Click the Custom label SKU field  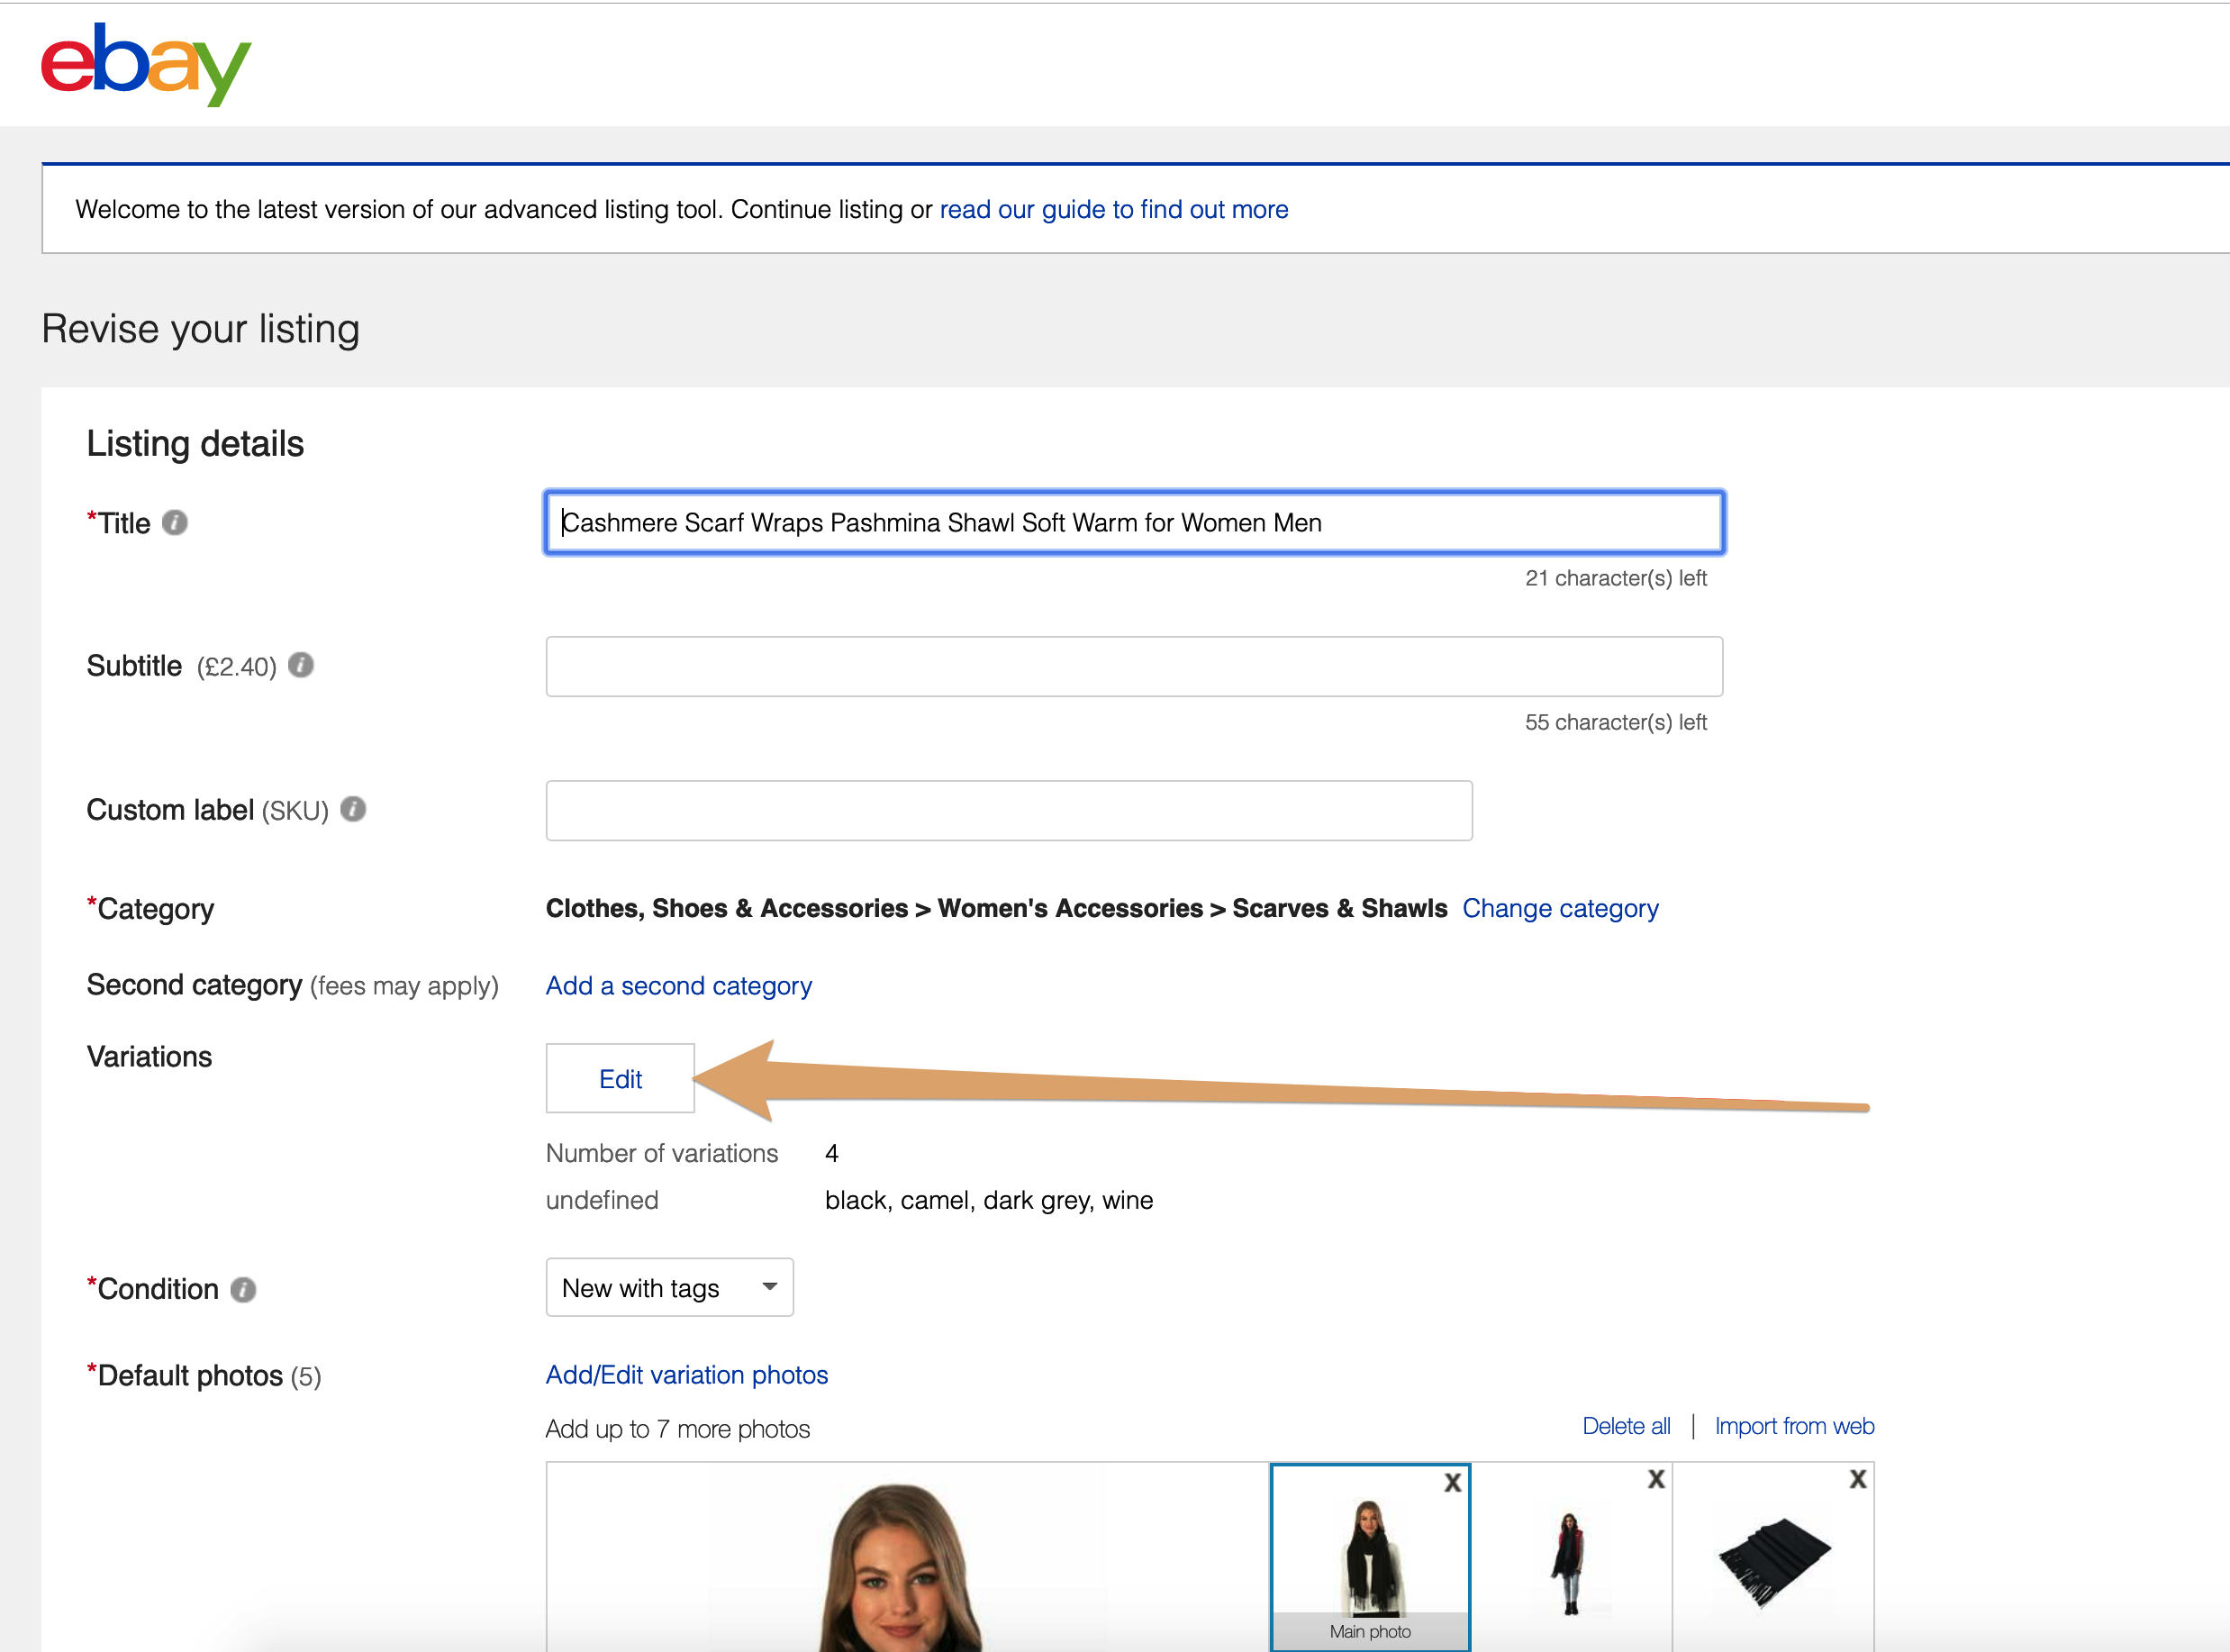coord(1009,810)
